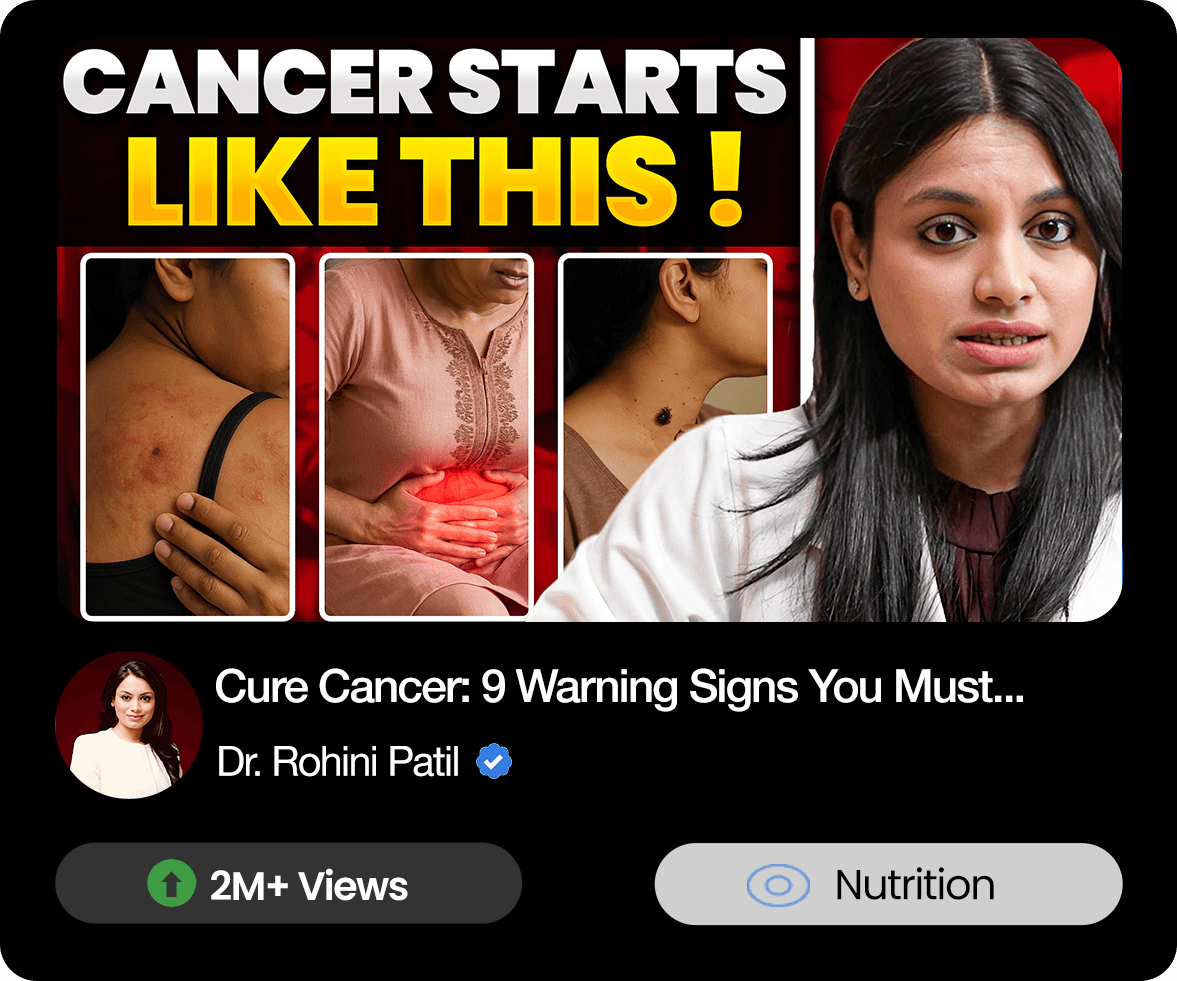
Task: Click the eye icon beside Nutrition
Action: (778, 885)
